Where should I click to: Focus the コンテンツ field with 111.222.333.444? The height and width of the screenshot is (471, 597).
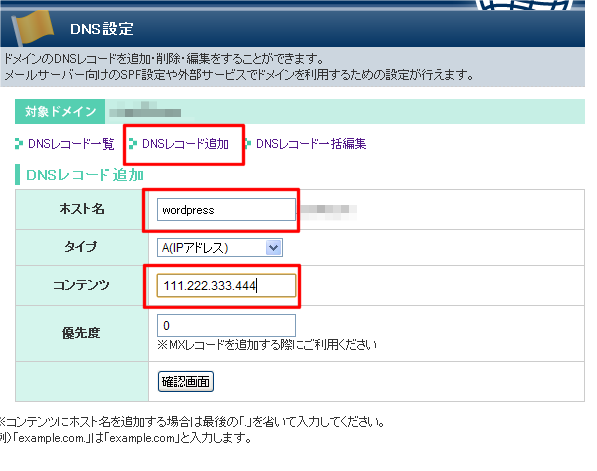point(226,286)
